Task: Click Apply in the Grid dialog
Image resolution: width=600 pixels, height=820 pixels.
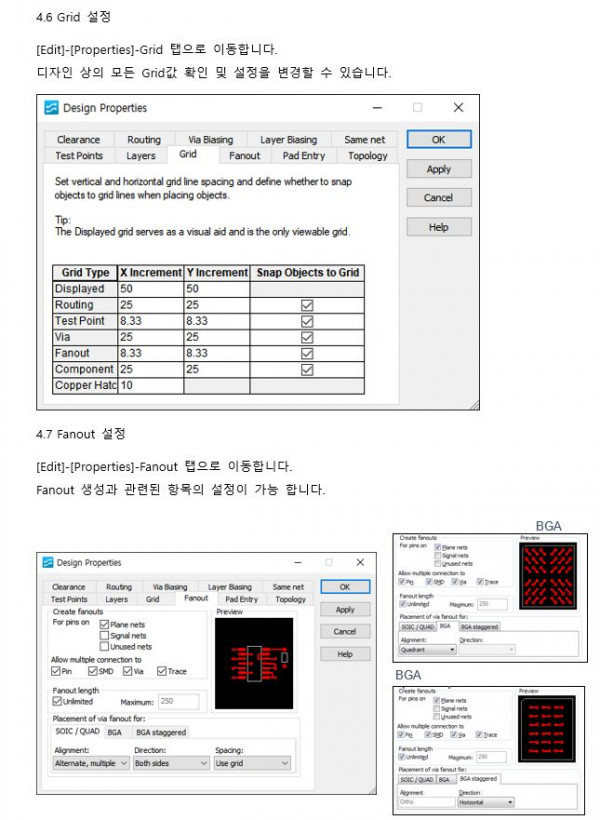Action: point(439,169)
